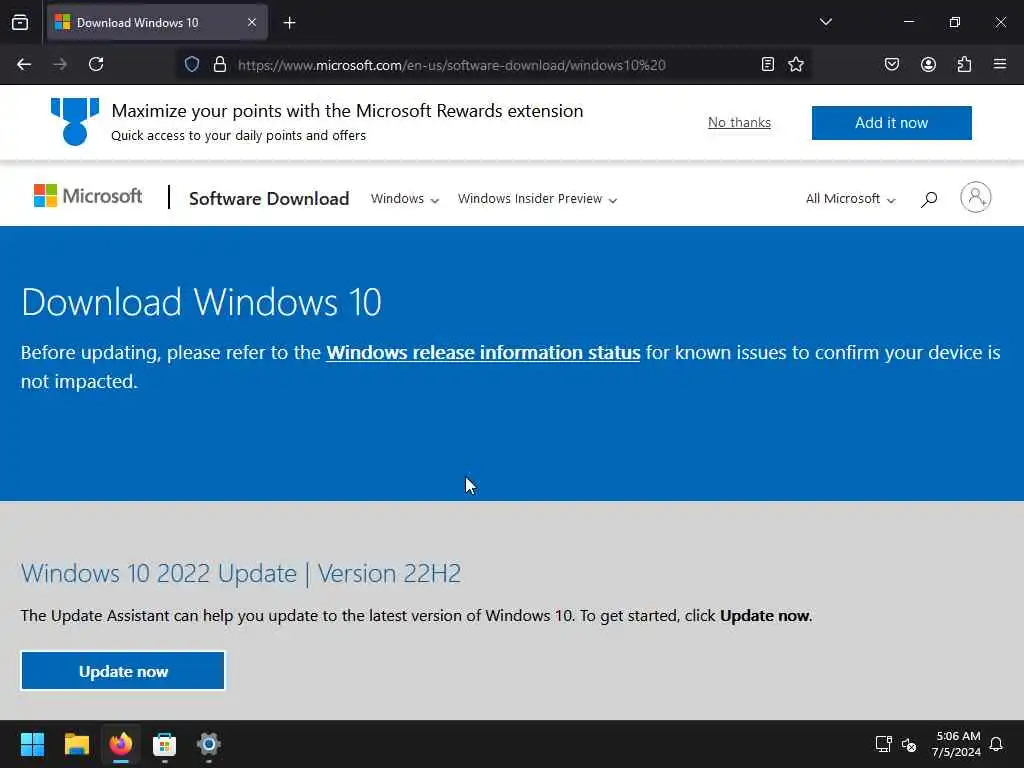Viewport: 1024px width, 768px height.
Task: Click the forward navigation arrow
Action: pos(60,64)
